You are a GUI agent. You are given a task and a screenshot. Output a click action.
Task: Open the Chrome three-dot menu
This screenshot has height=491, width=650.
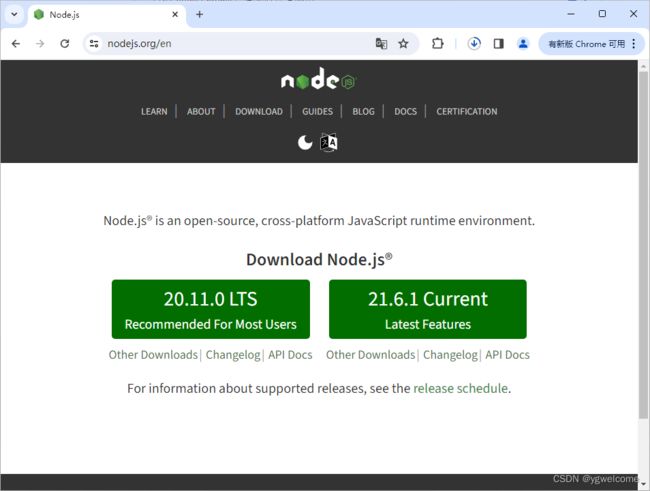pos(634,44)
